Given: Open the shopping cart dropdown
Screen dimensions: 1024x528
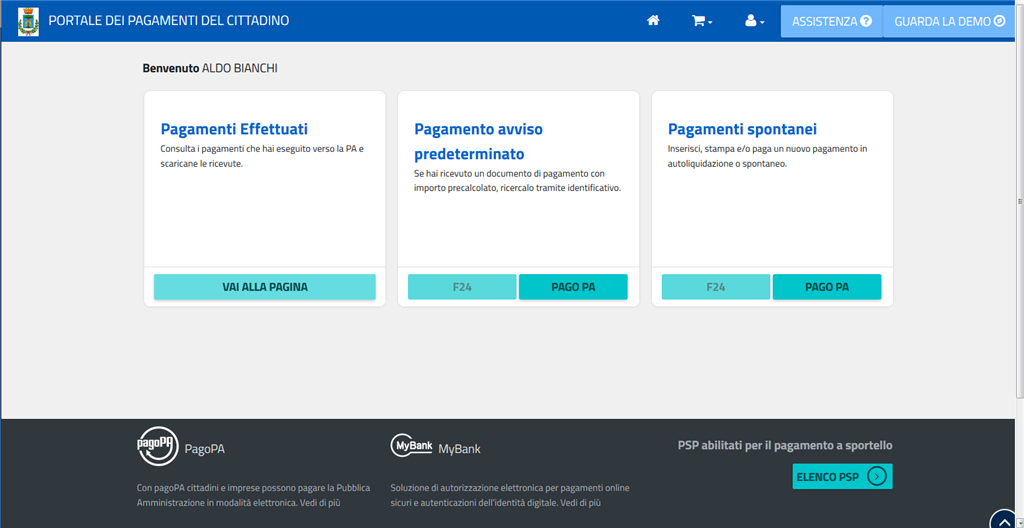Looking at the screenshot, I should click(x=702, y=21).
